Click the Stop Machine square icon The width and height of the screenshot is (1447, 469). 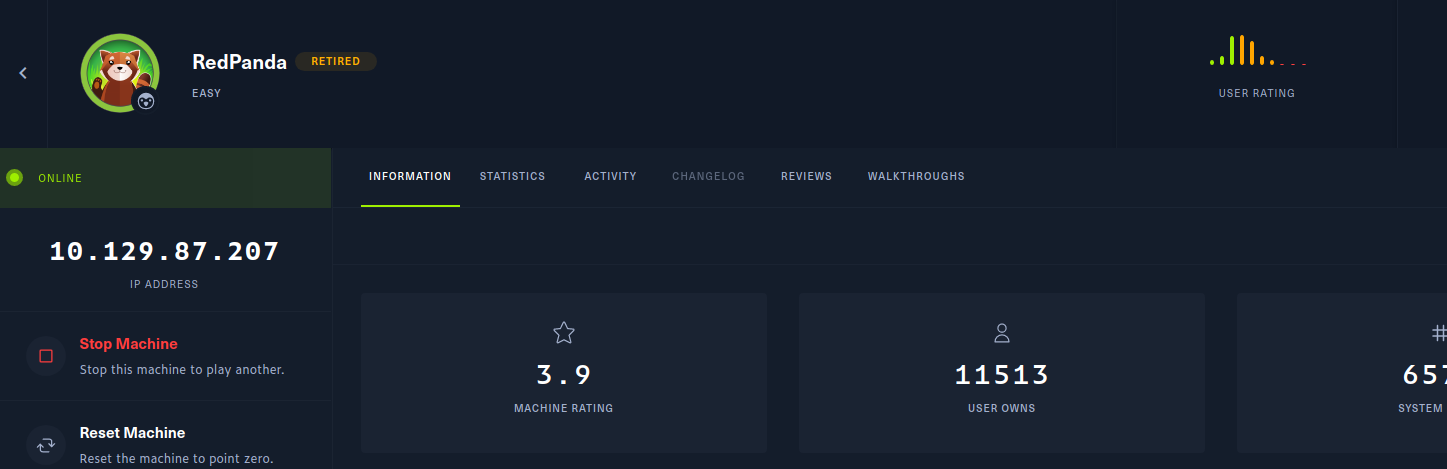coord(46,356)
